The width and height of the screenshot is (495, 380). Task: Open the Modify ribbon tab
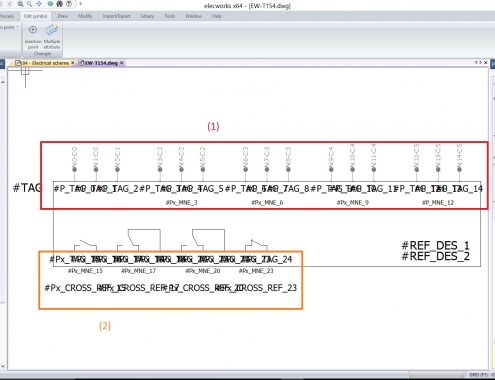tap(85, 16)
